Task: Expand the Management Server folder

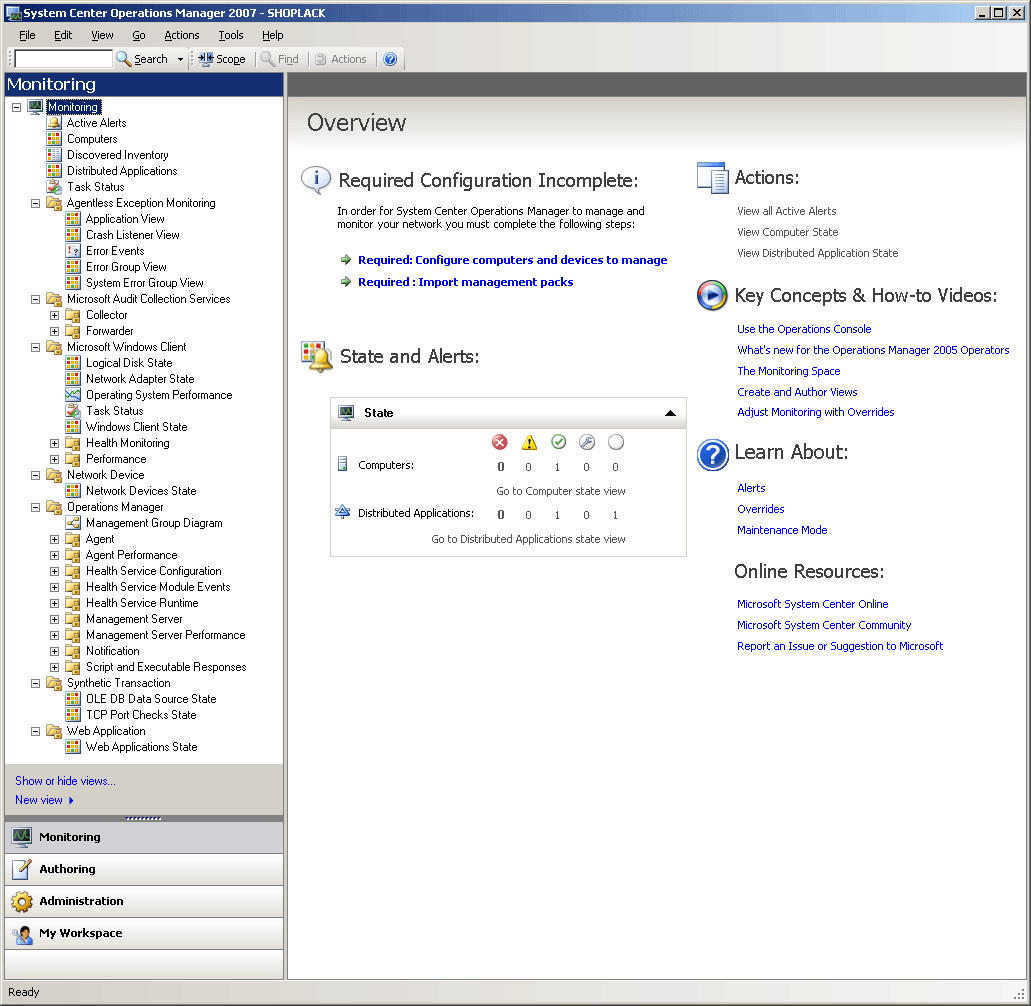Action: click(x=55, y=619)
